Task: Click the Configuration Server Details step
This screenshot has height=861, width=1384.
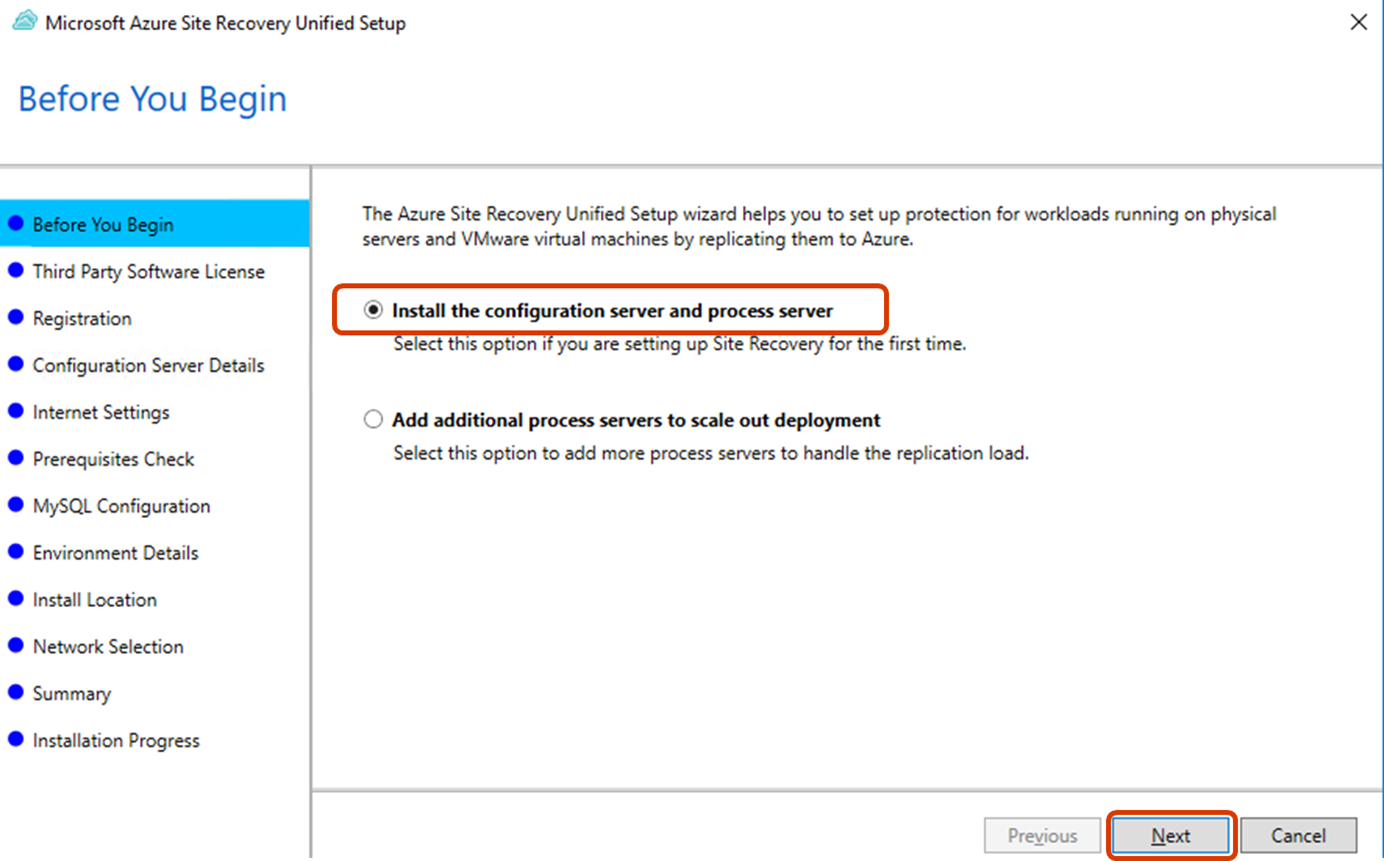Action: (149, 365)
